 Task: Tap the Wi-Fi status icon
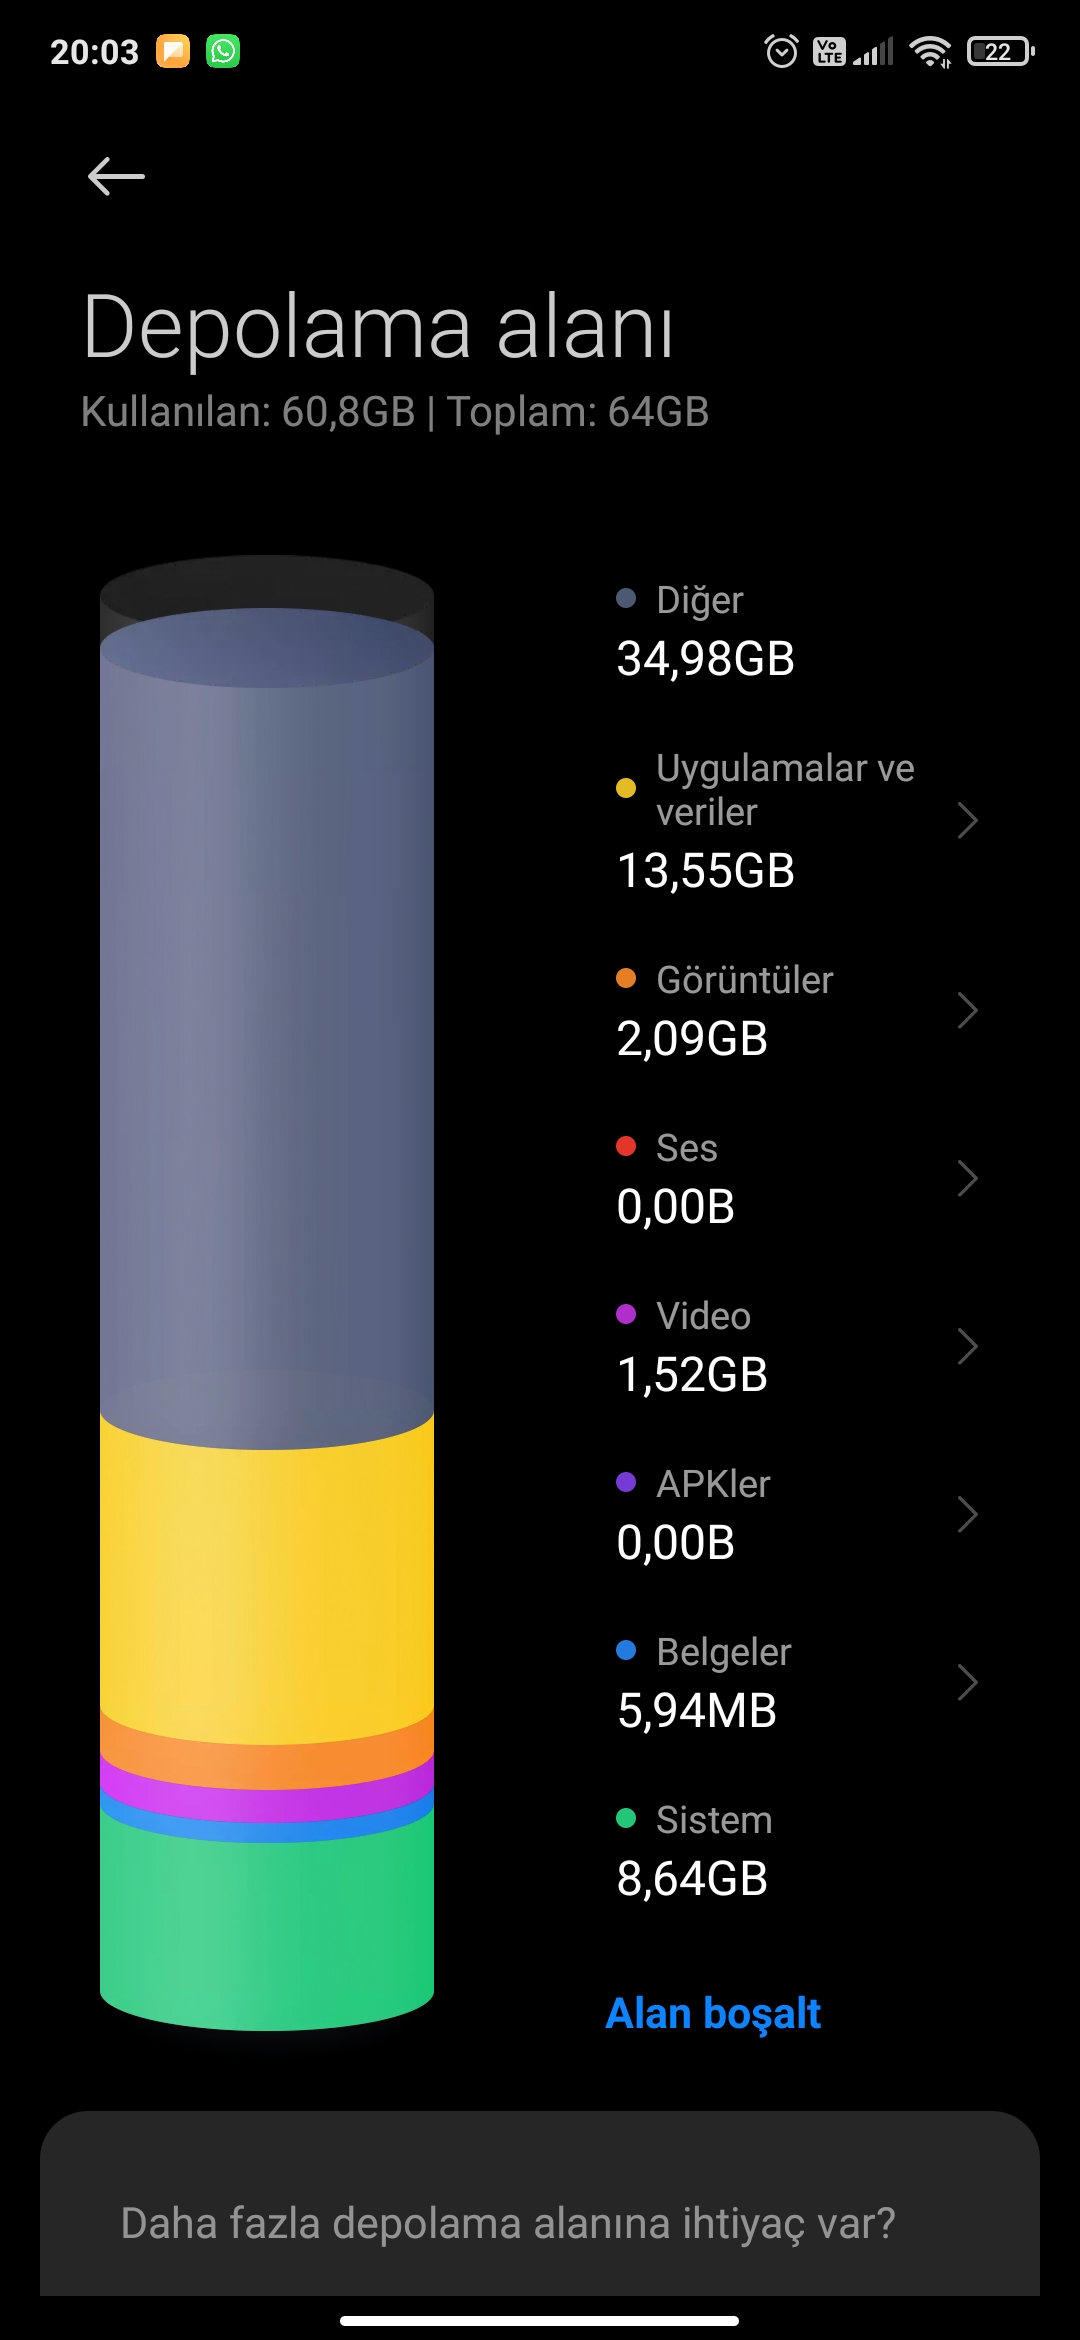click(x=930, y=51)
